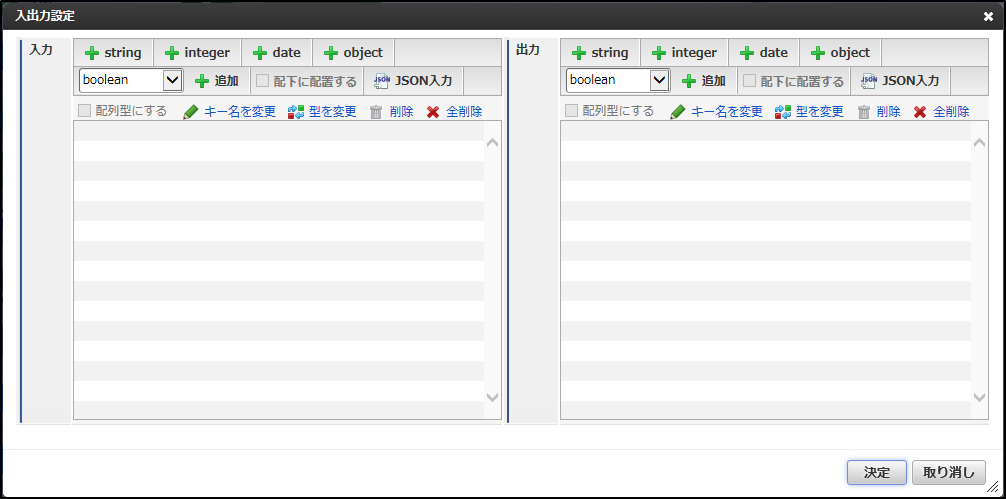Open the boolean type dropdown in 出力
Image resolution: width=1006 pixels, height=499 pixels.
tap(618, 80)
